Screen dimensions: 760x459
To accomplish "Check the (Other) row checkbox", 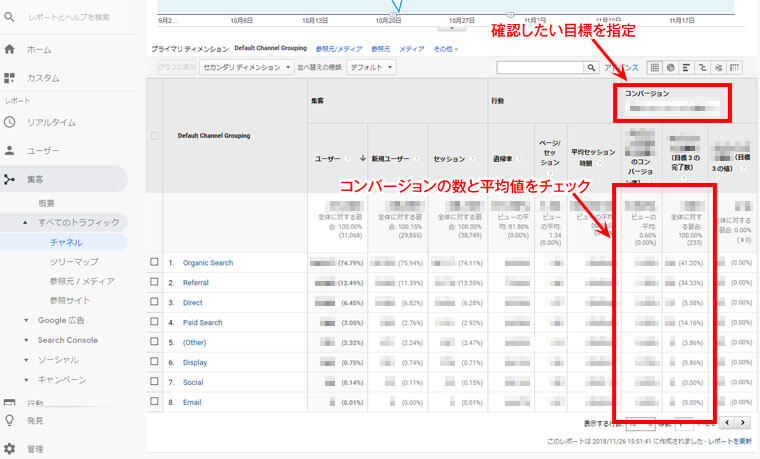I will coord(154,342).
